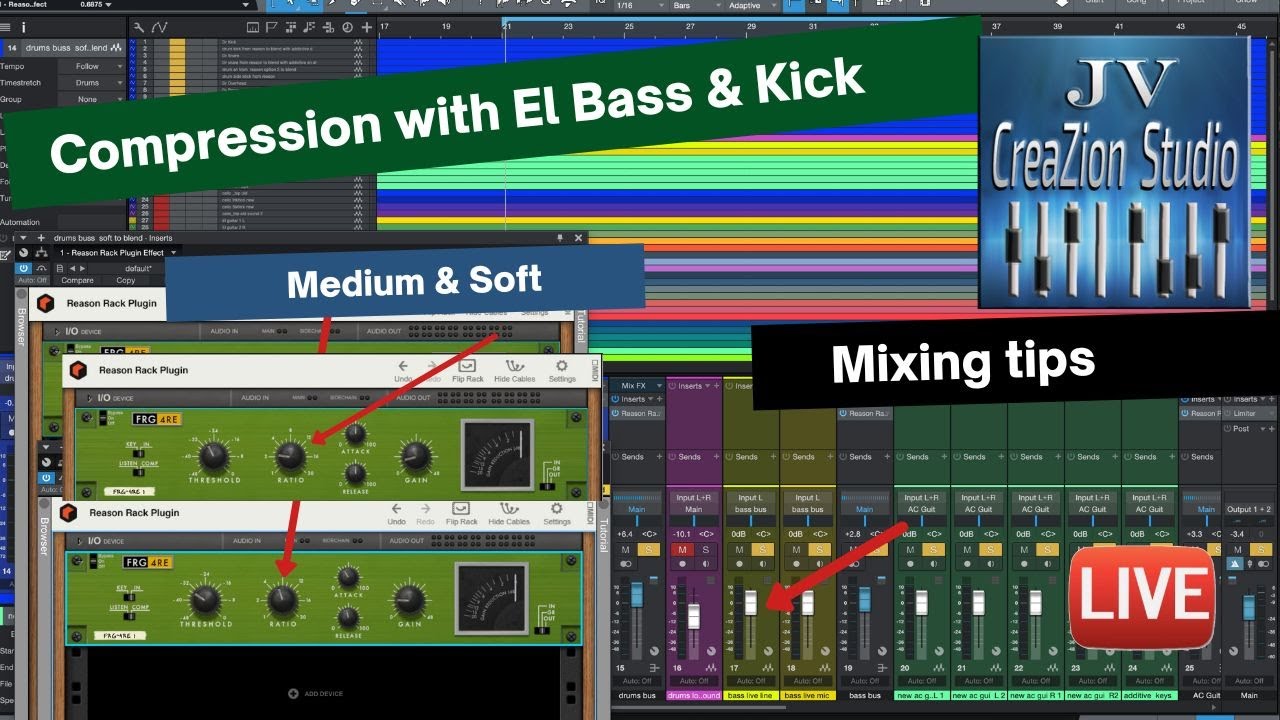Select the Reason Ra.. insert on channel 15
The image size is (1280, 720).
[637, 413]
